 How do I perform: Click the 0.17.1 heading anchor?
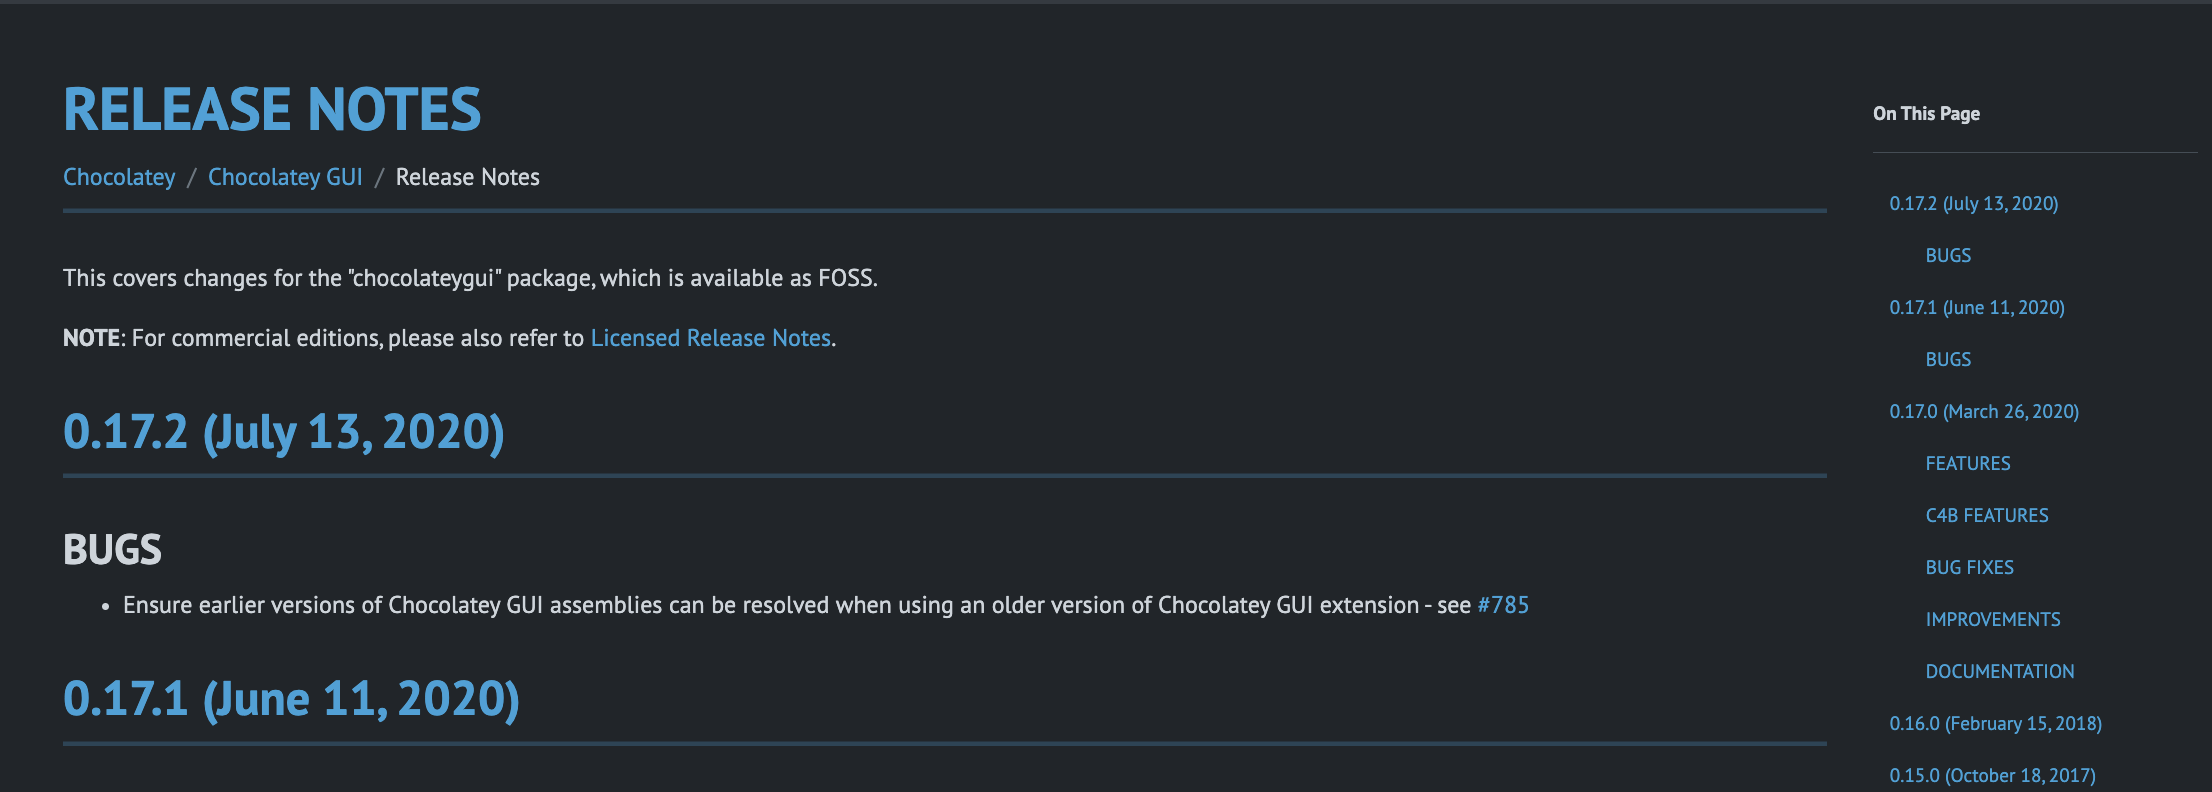point(291,698)
